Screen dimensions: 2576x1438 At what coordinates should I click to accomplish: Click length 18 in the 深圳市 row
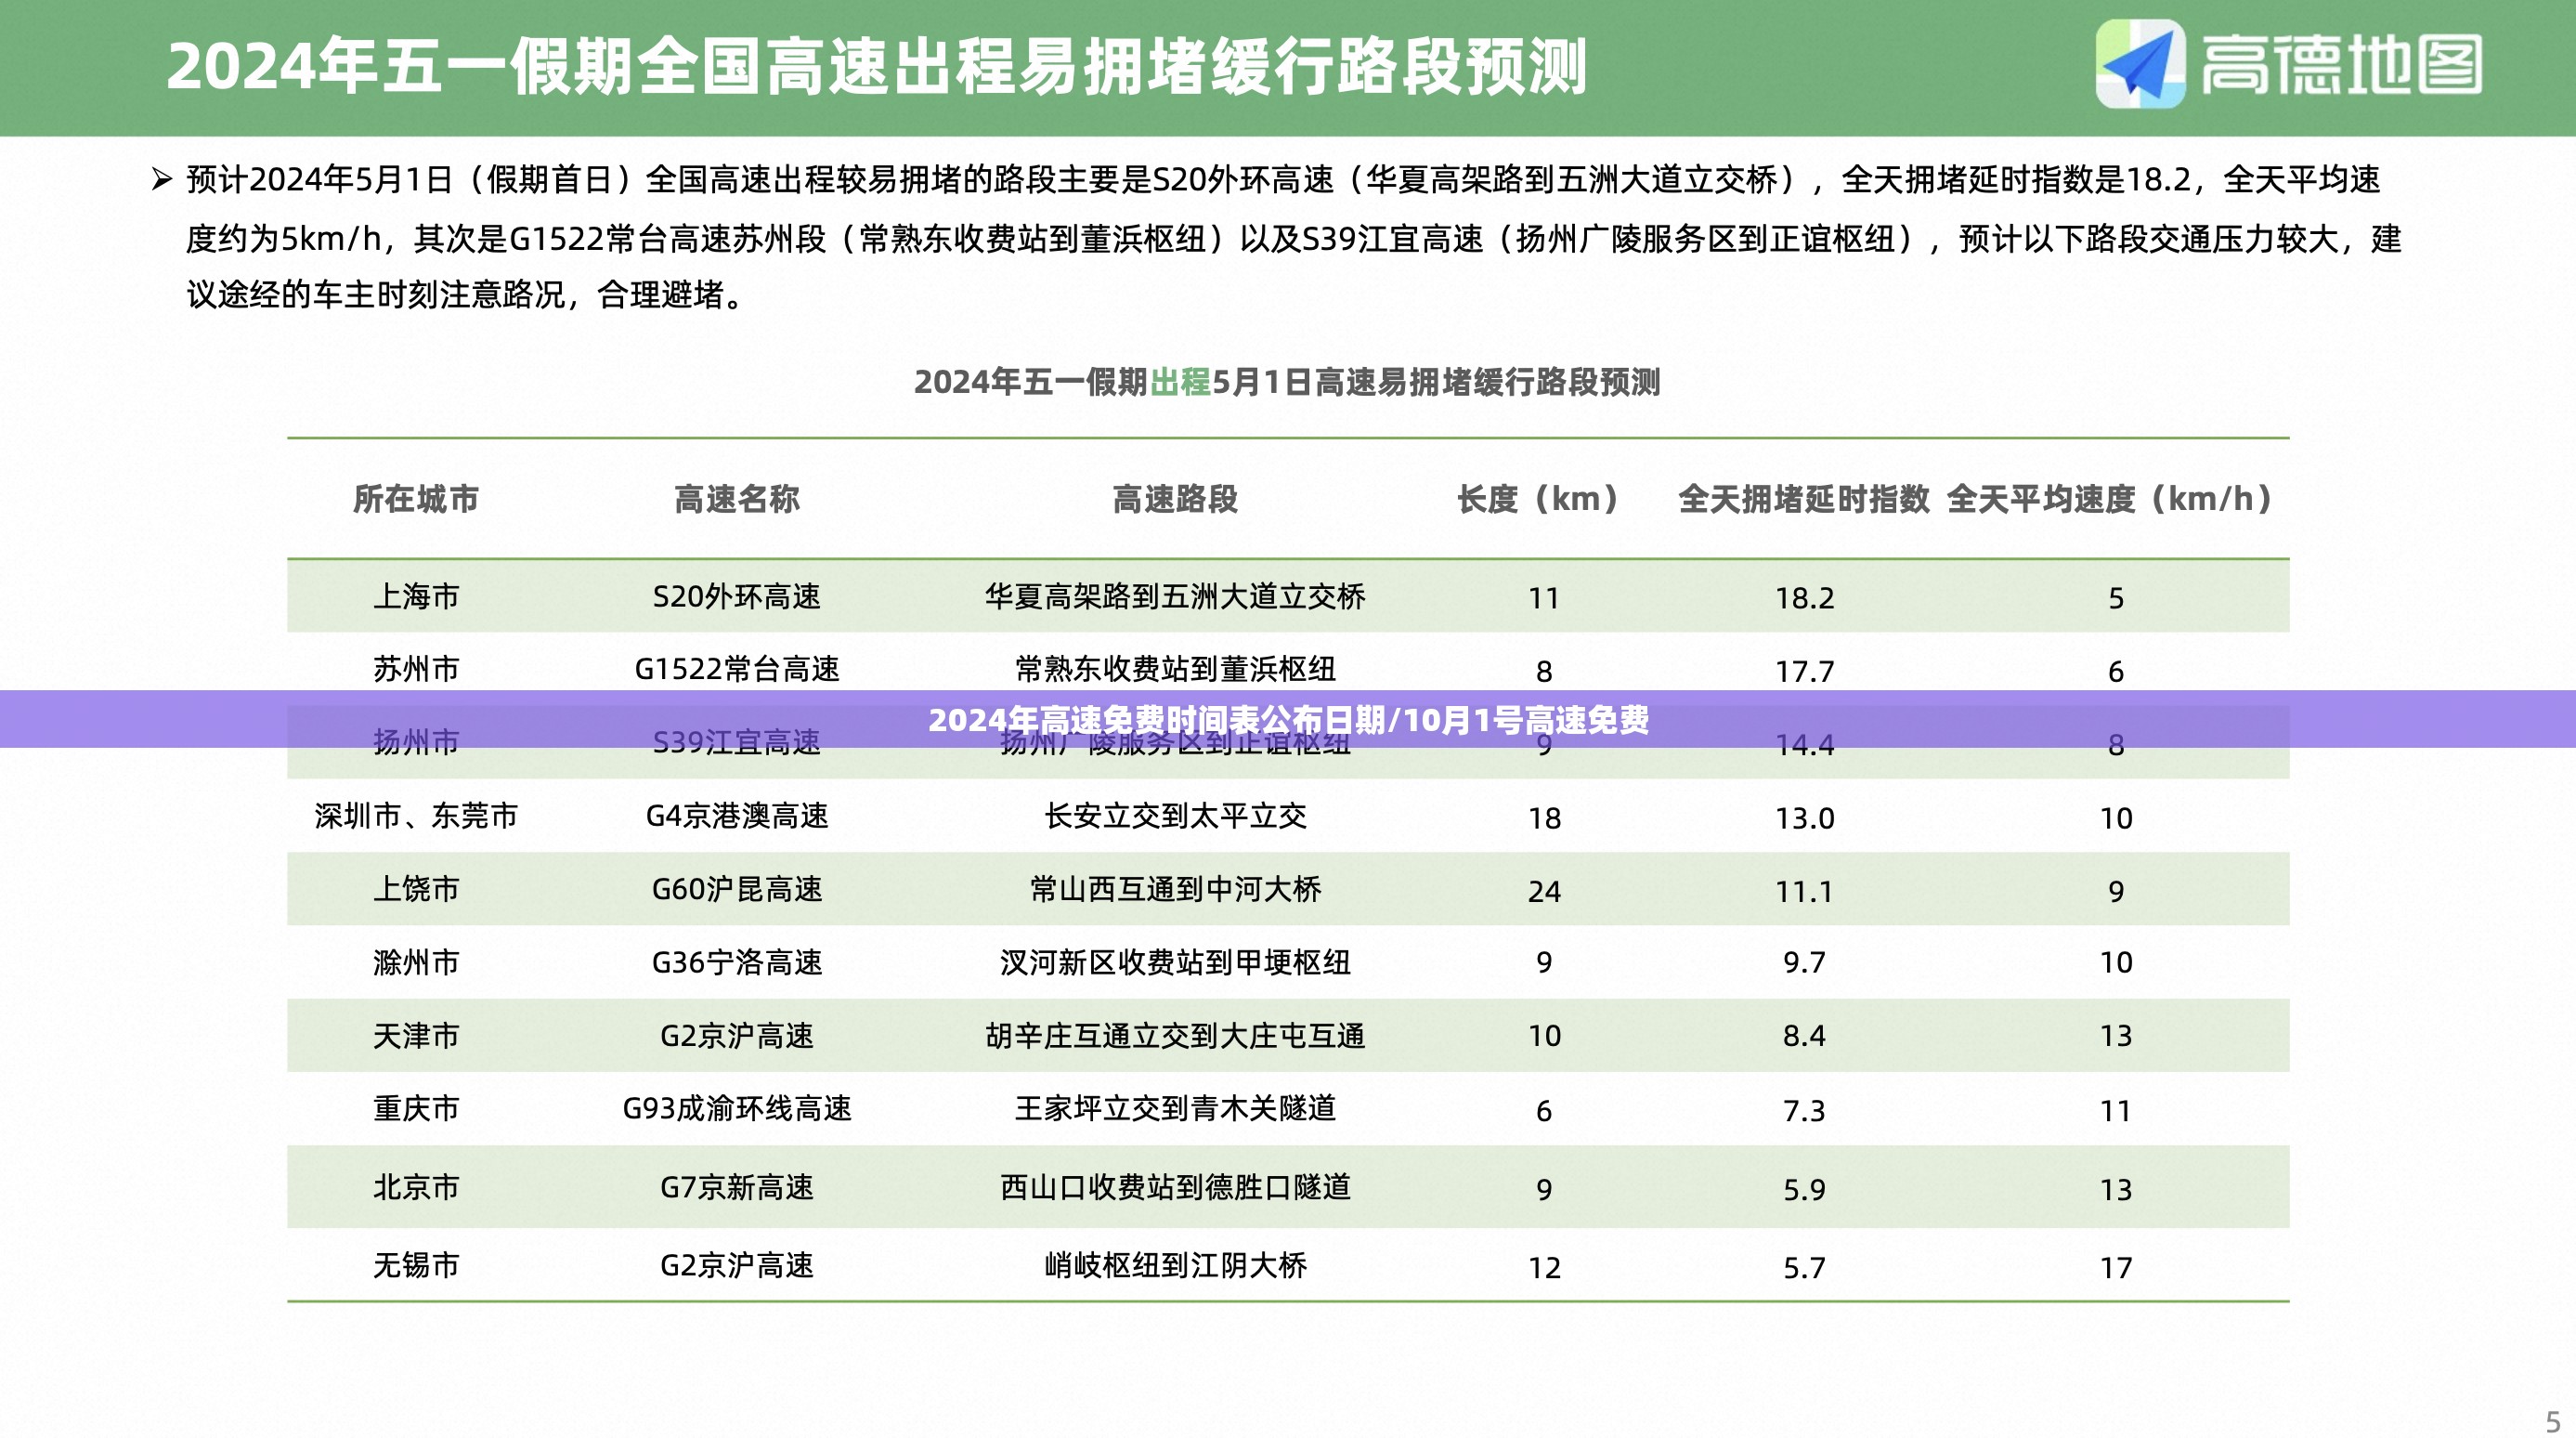(x=1544, y=818)
